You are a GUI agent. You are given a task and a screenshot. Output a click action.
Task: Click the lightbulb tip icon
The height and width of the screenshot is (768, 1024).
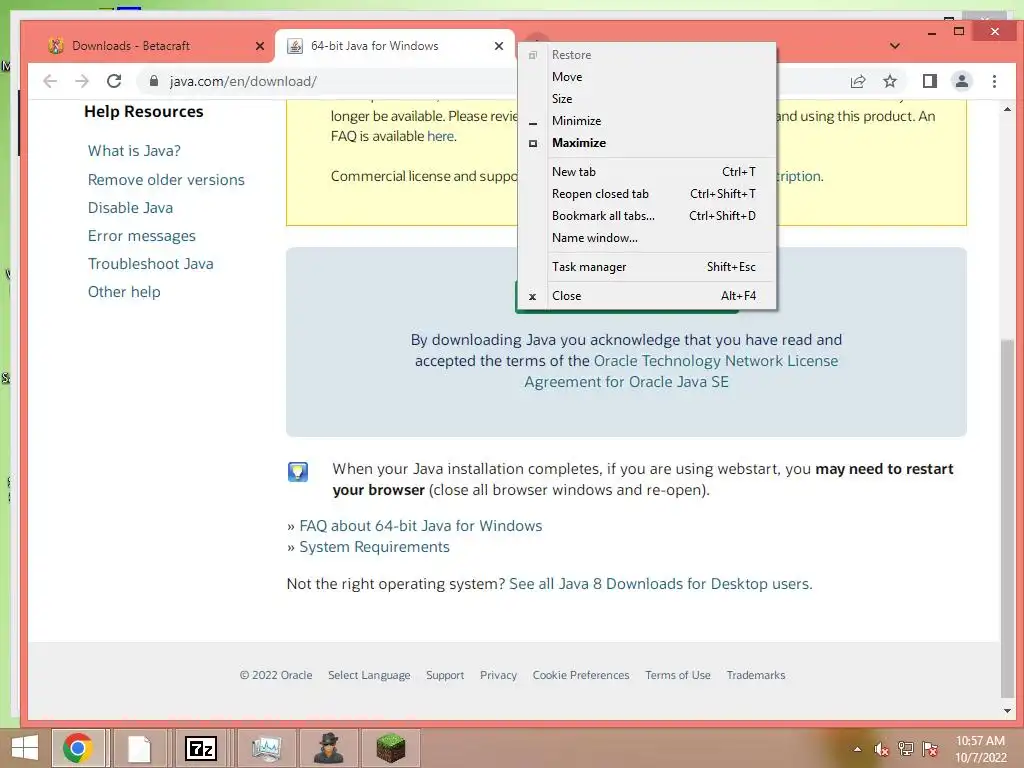[298, 472]
